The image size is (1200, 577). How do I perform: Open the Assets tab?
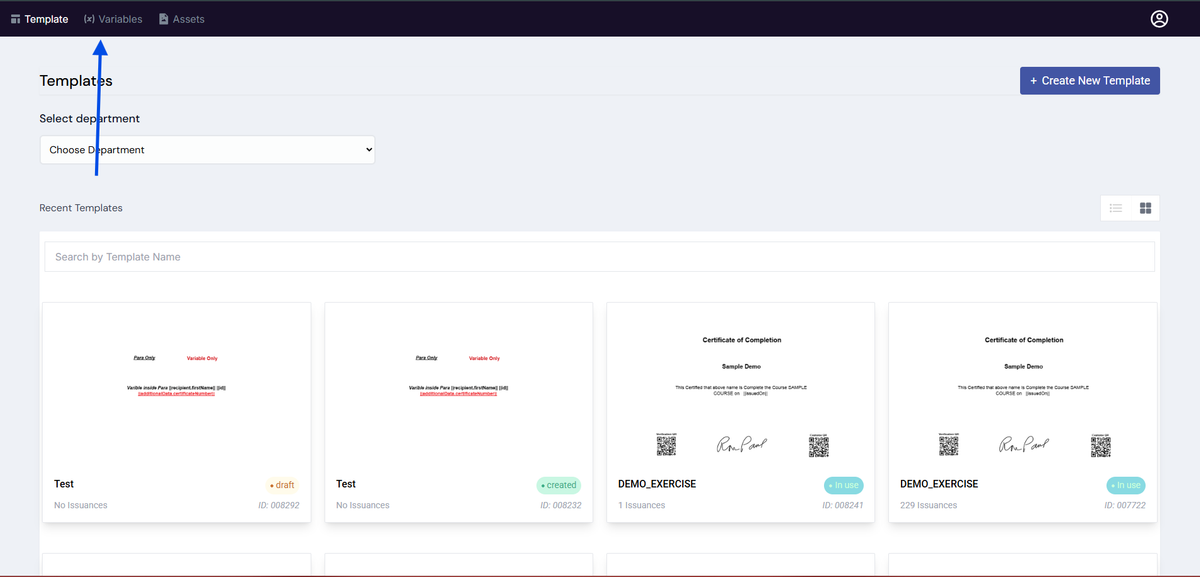[x=181, y=19]
